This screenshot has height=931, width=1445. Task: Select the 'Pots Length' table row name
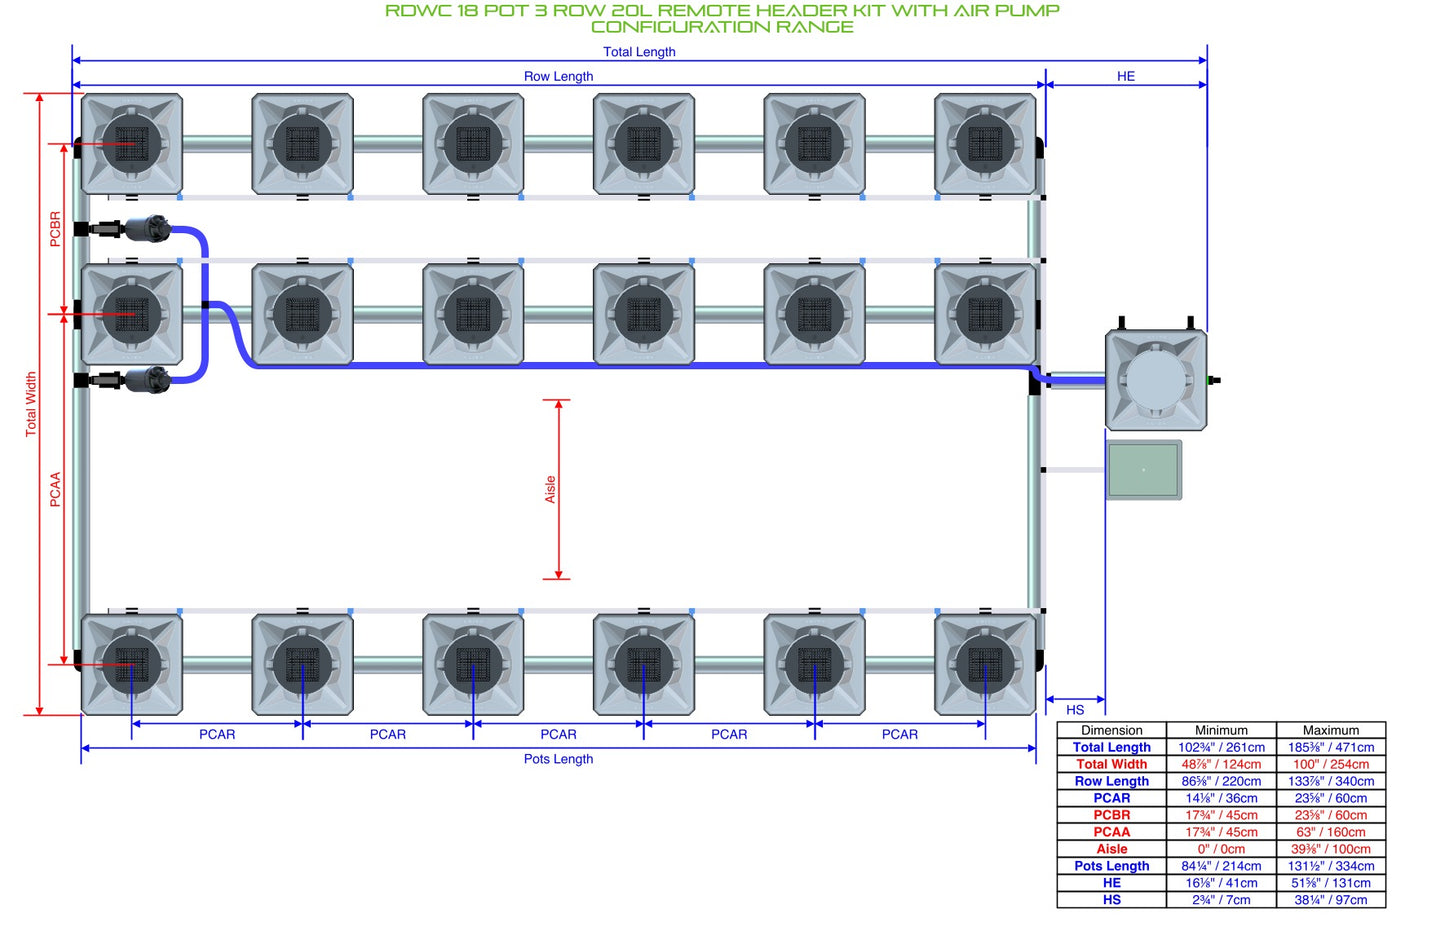click(1112, 867)
